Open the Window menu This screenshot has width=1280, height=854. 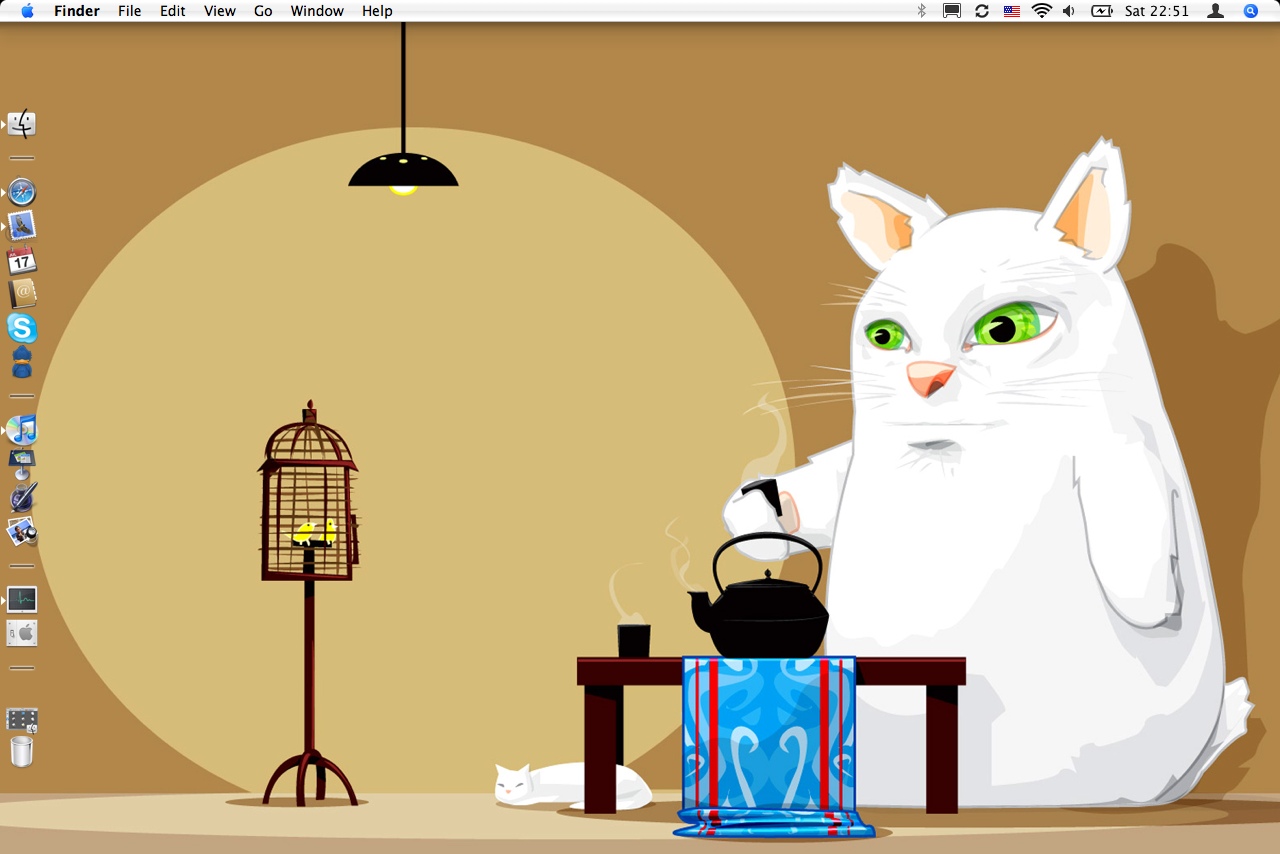pos(317,11)
